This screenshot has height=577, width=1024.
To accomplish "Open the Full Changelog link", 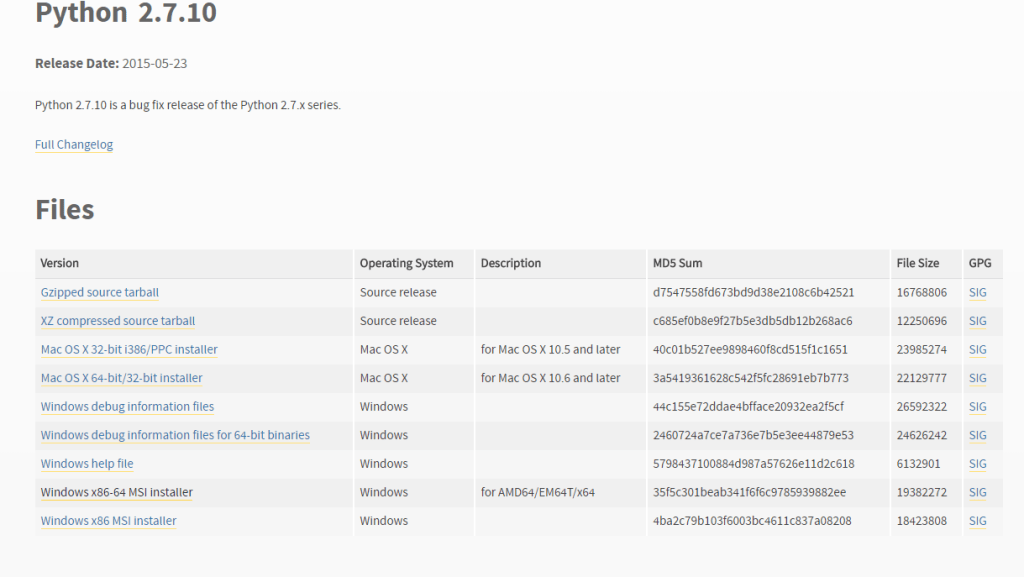I will tap(74, 144).
